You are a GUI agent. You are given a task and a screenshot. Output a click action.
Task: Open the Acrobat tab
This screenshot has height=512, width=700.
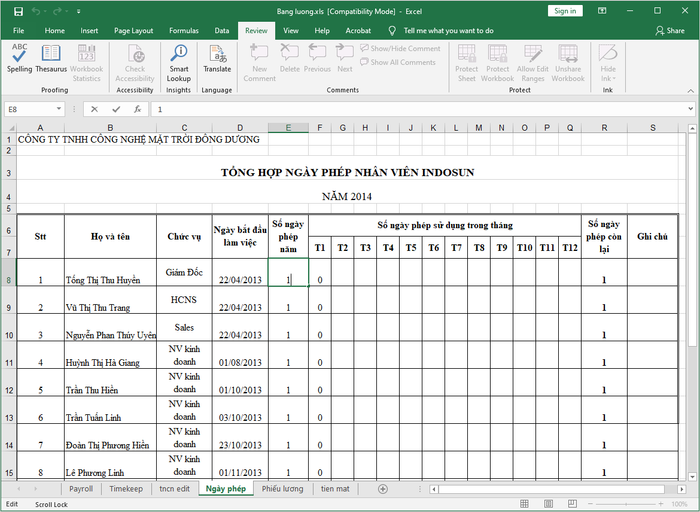tap(358, 30)
